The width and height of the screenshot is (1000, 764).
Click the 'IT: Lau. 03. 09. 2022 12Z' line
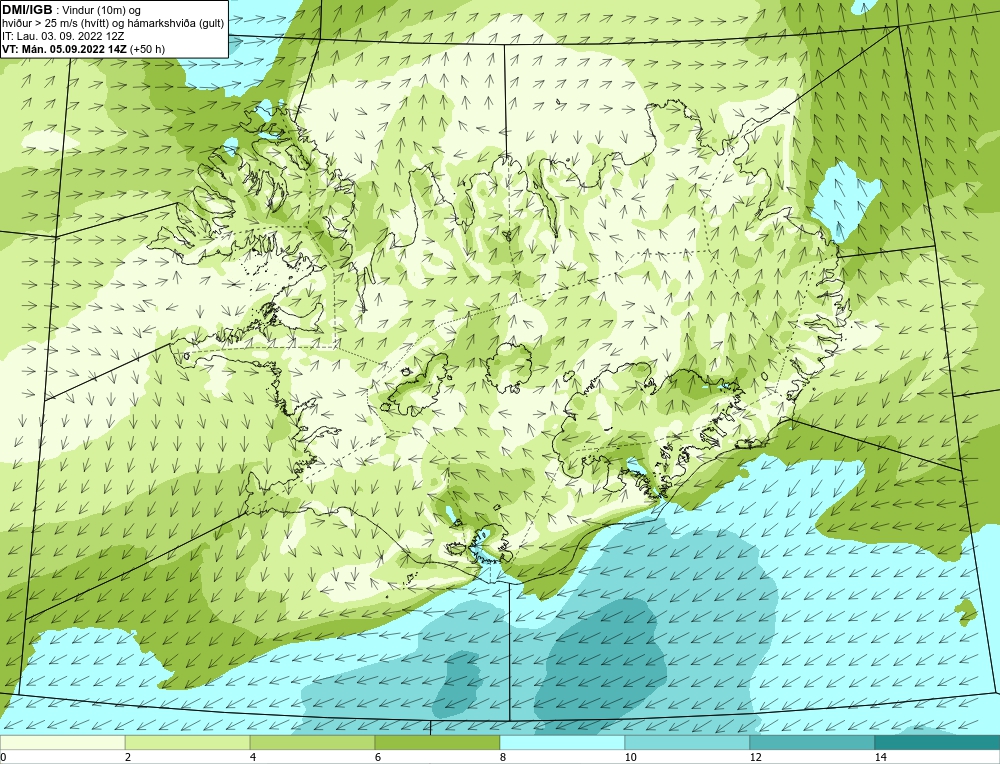tap(63, 36)
